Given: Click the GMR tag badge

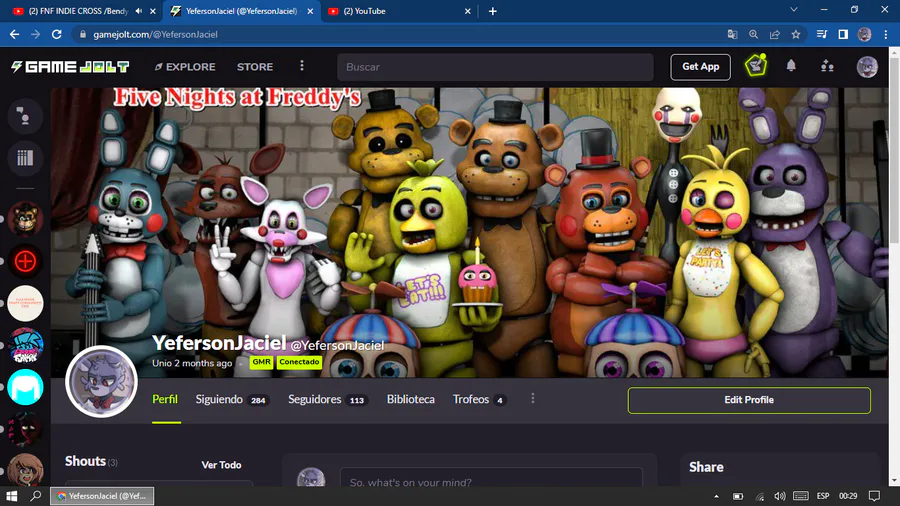Looking at the screenshot, I should point(261,362).
